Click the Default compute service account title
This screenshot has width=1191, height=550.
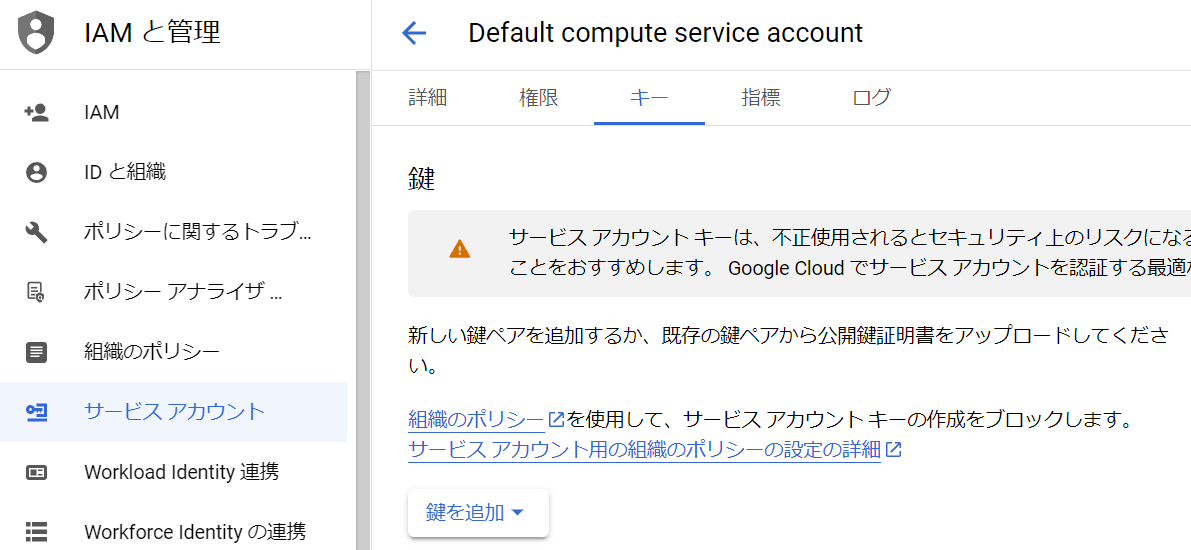pos(665,33)
